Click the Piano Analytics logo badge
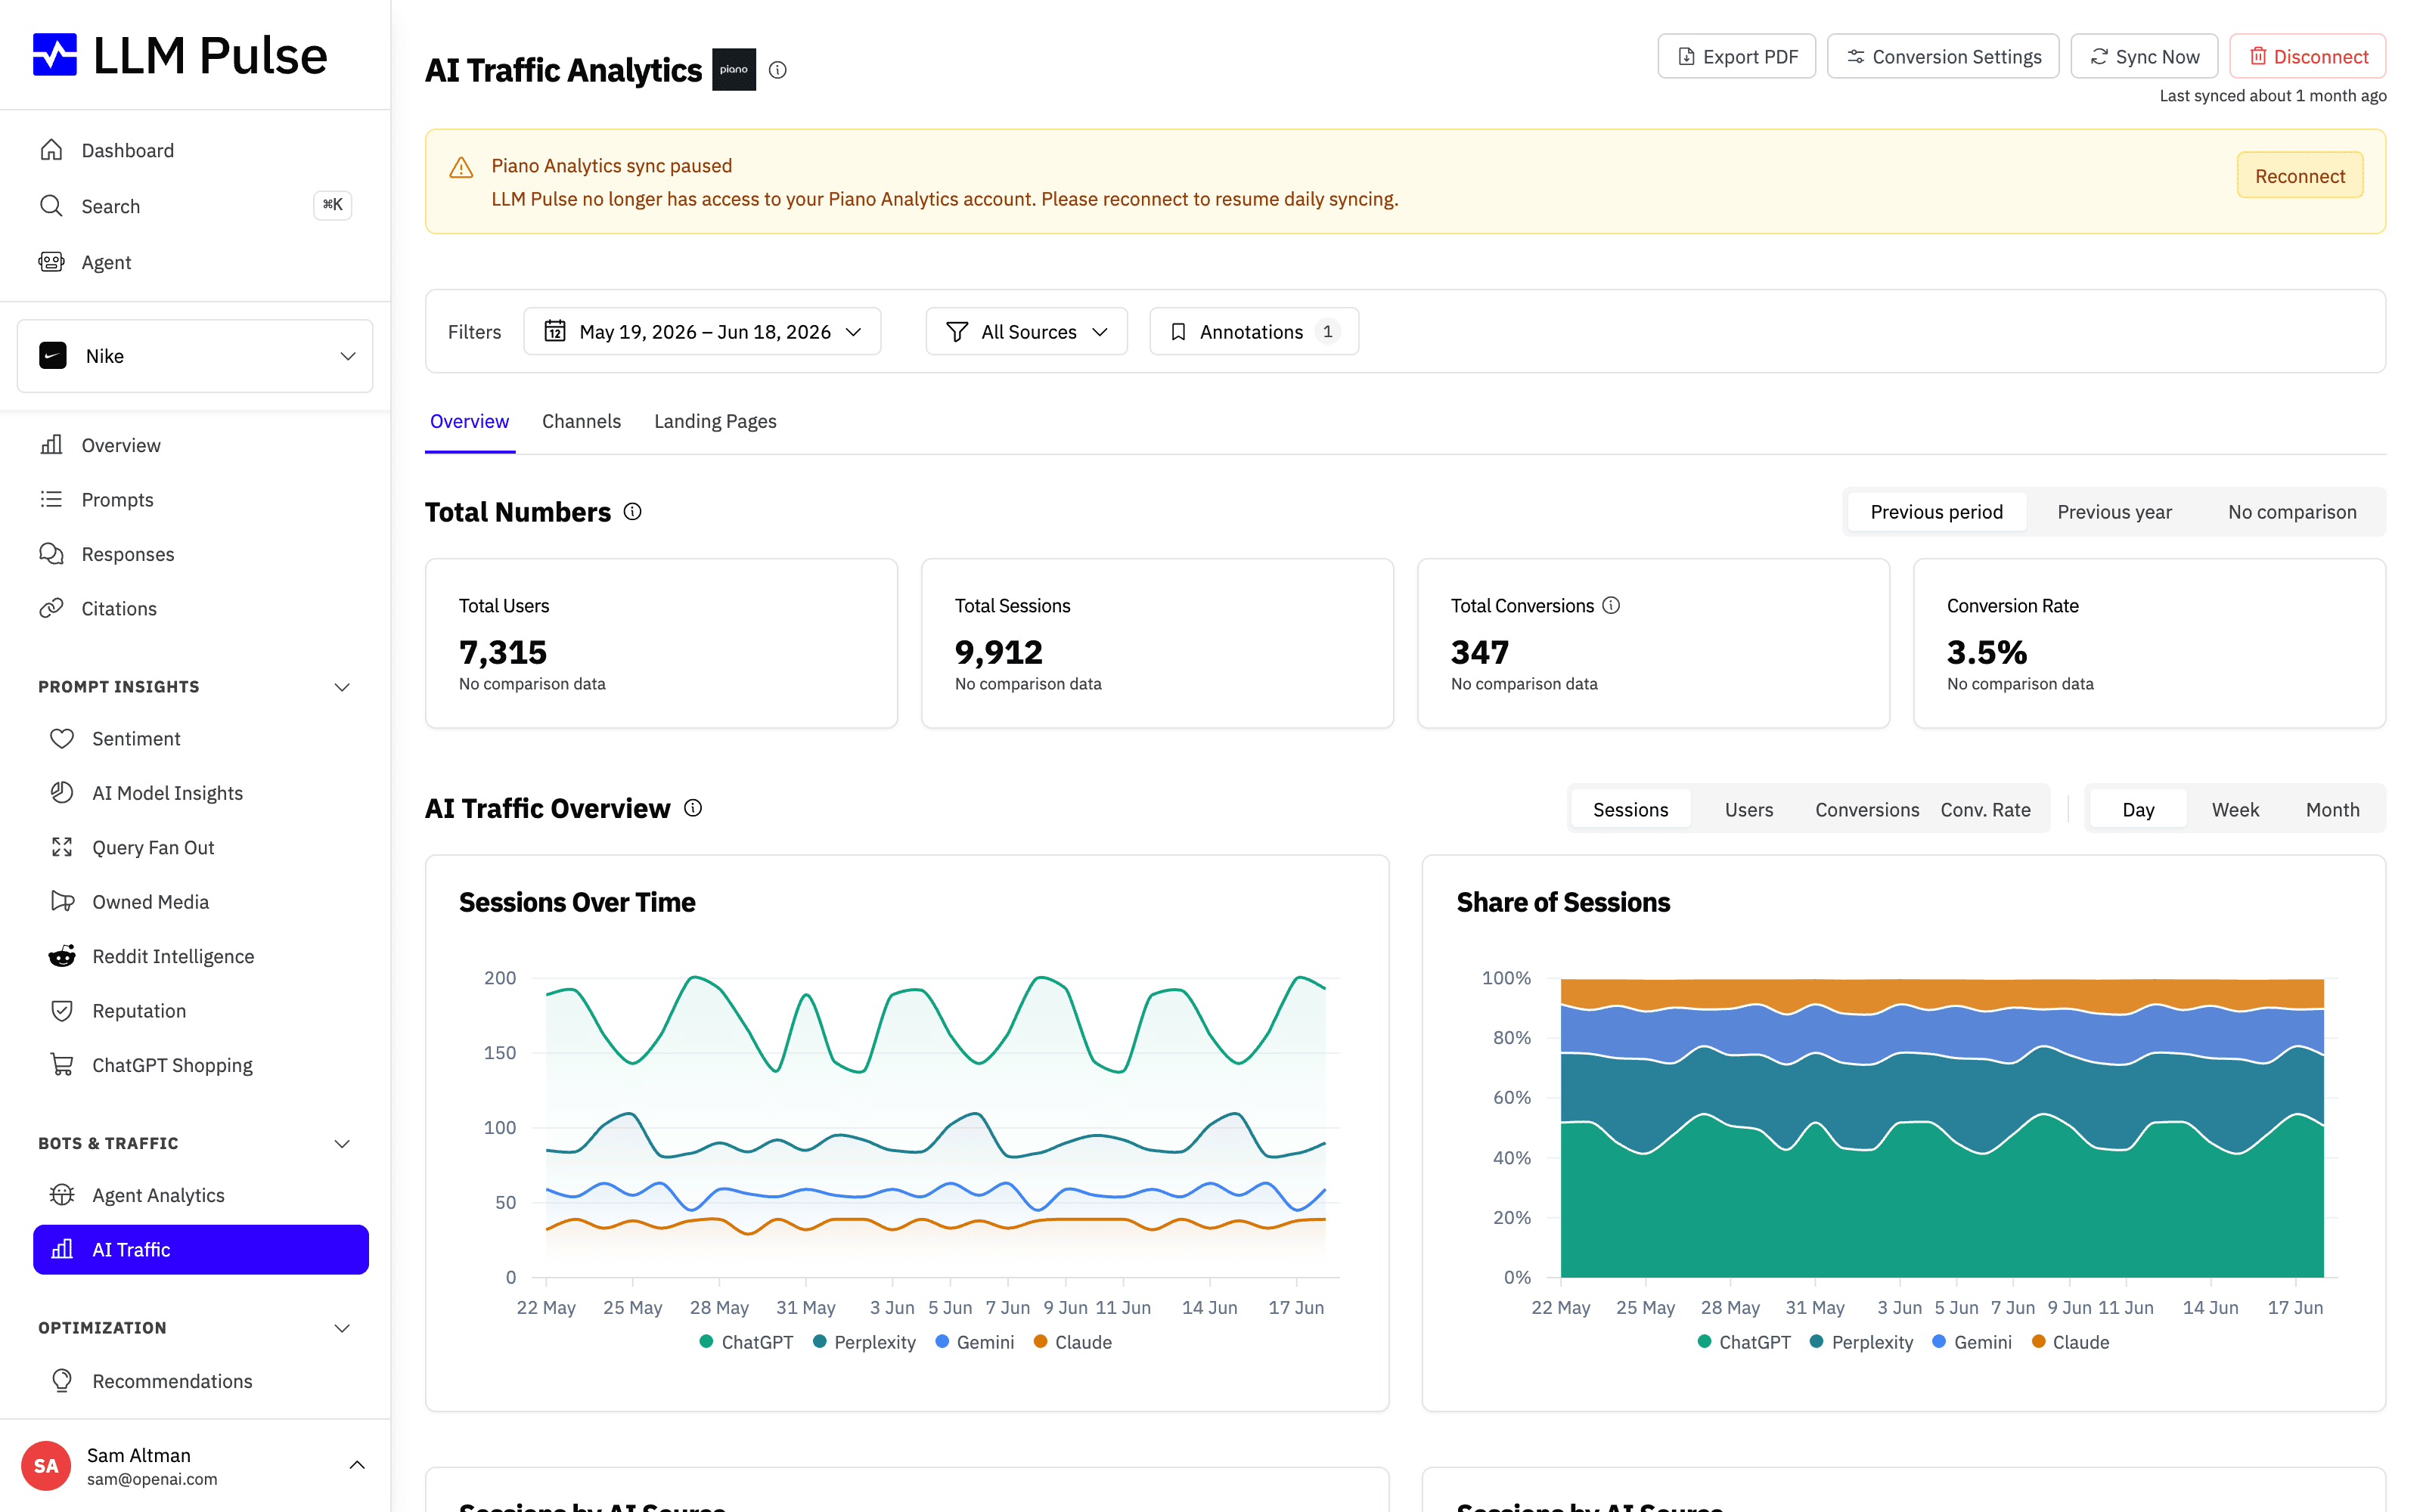This screenshot has height=1512, width=2420. coord(734,70)
